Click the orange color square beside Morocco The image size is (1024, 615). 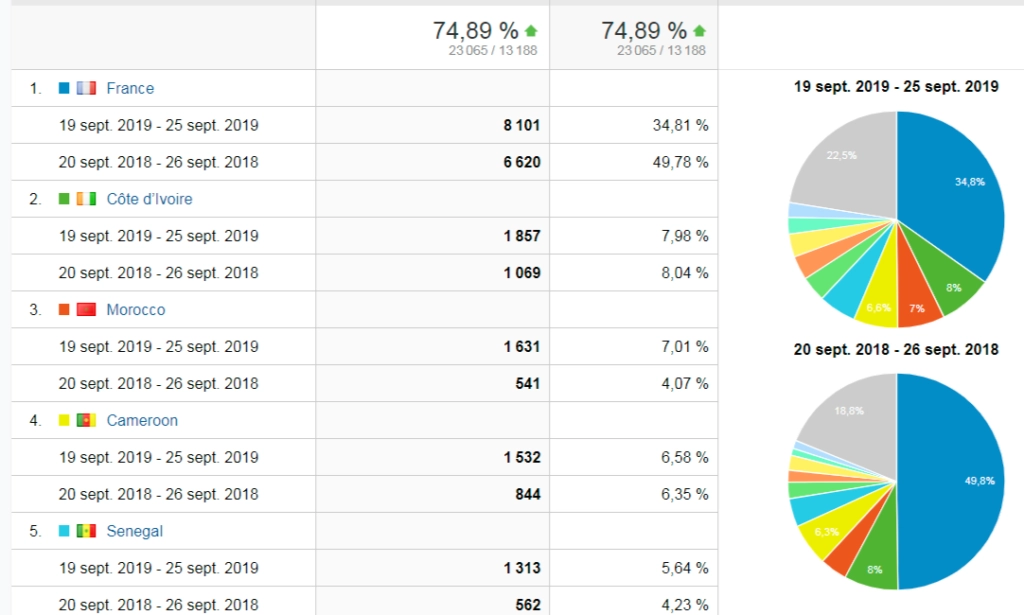(64, 310)
